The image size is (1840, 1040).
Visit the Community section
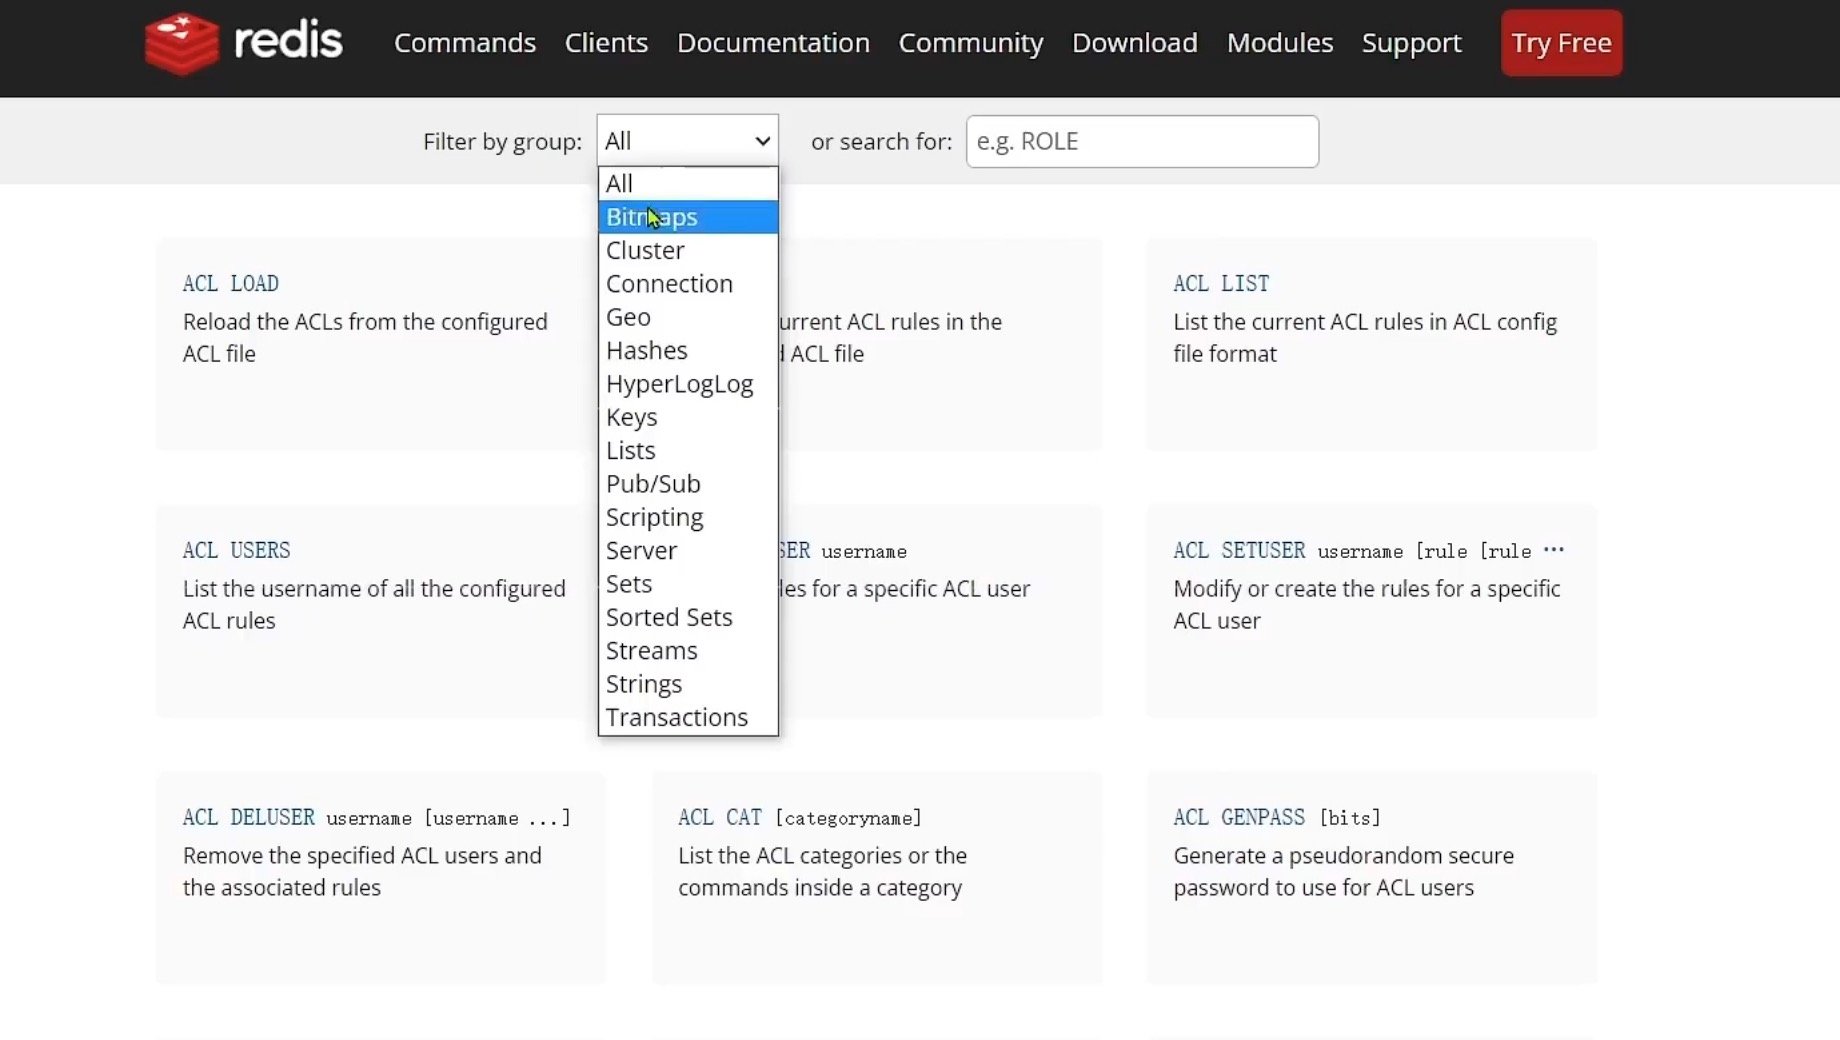click(x=970, y=43)
